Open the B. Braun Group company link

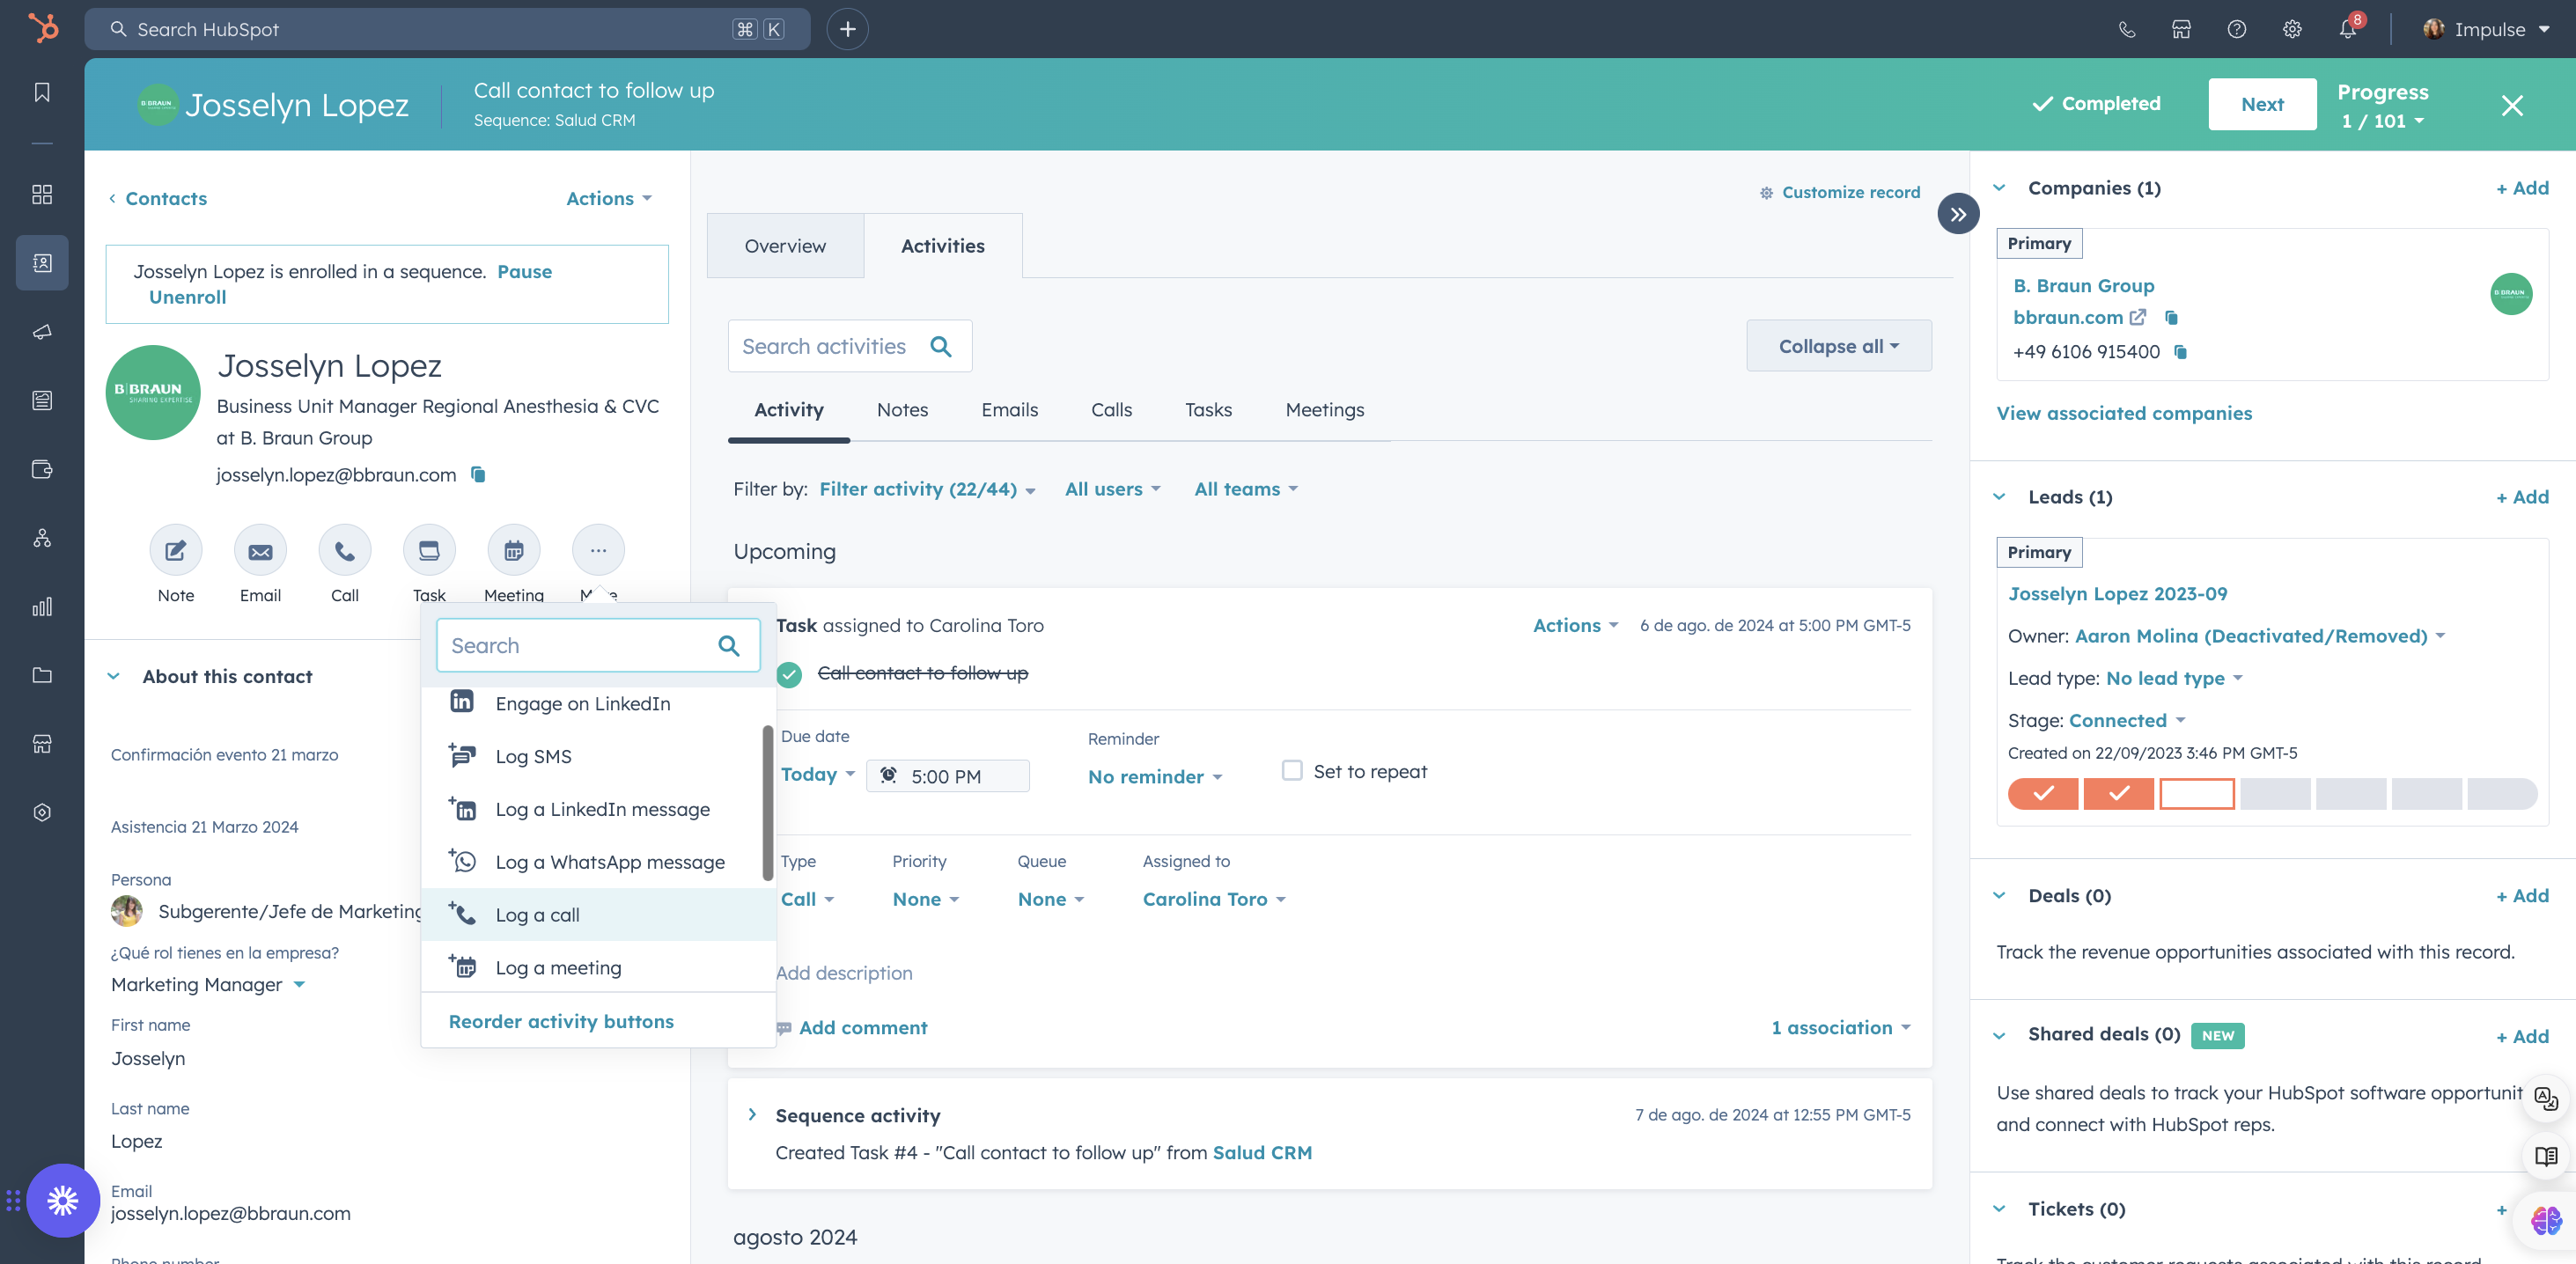tap(2083, 286)
